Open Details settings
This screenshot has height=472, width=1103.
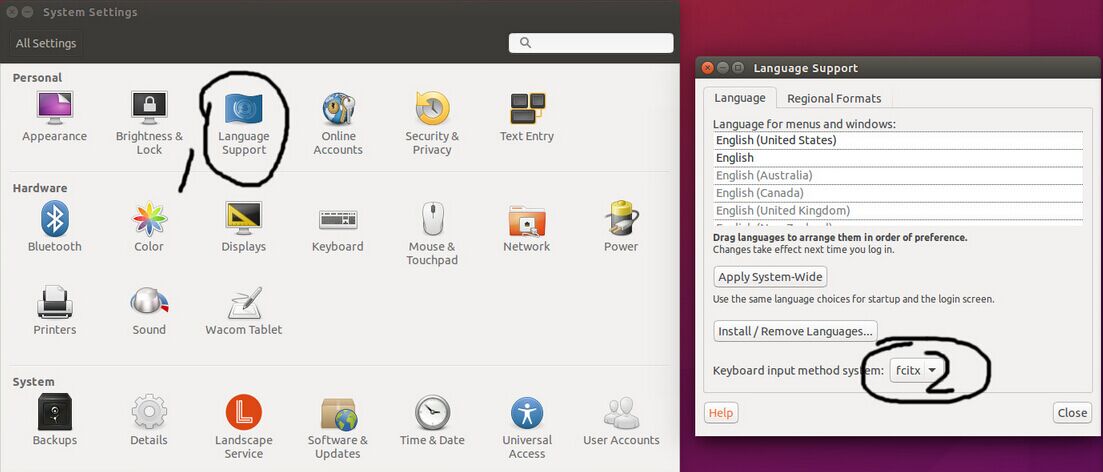(149, 420)
